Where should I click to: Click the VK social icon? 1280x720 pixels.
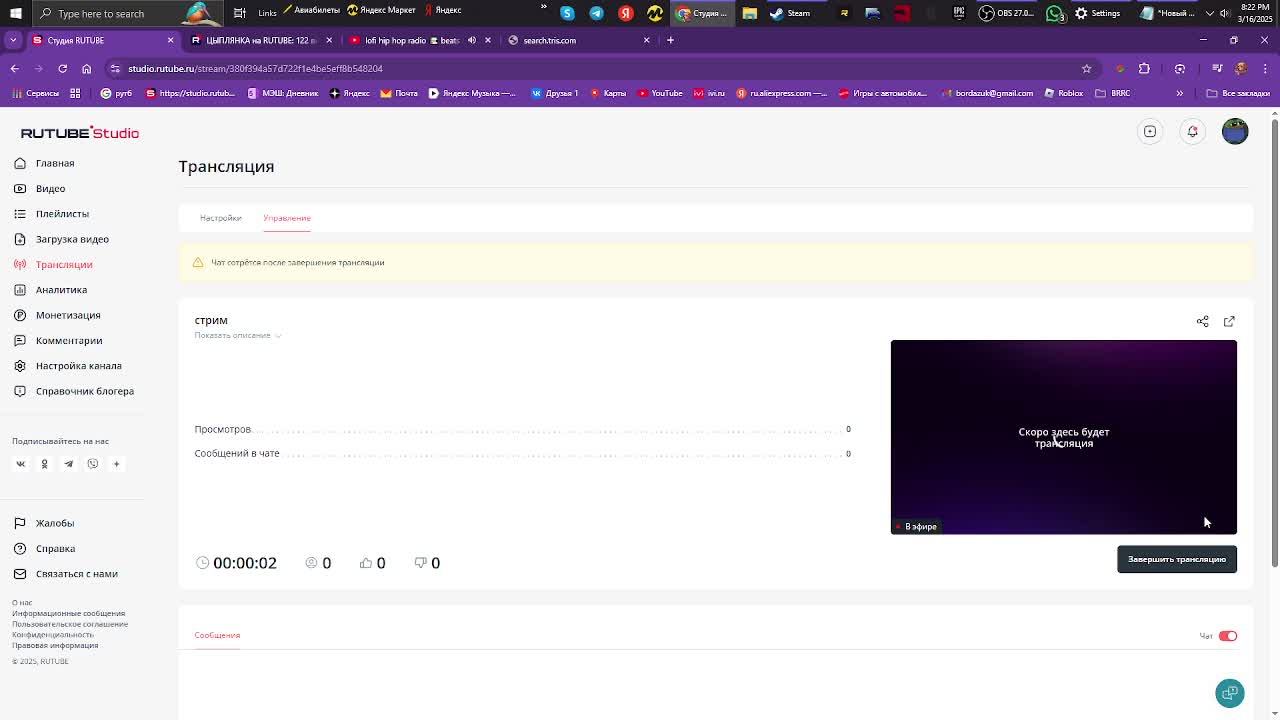20,464
